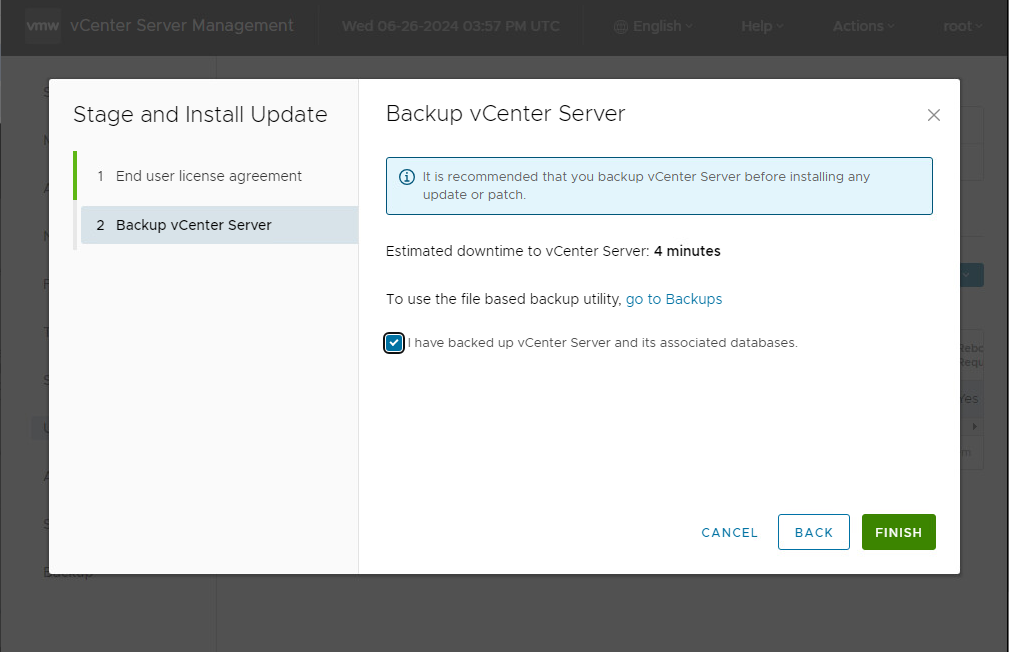1009x652 pixels.
Task: Follow the go to Backups link
Action: pos(674,299)
